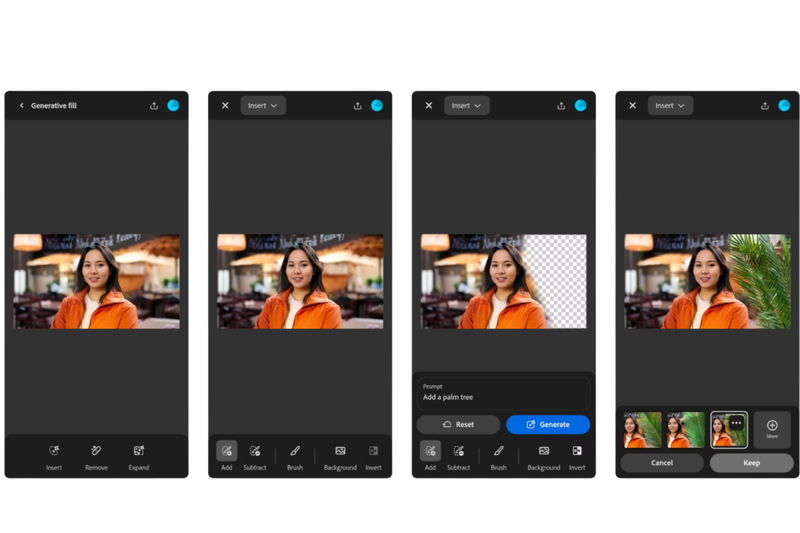Open the Insert dropdown in the second screen
Viewport: 800px width, 533px height.
263,105
